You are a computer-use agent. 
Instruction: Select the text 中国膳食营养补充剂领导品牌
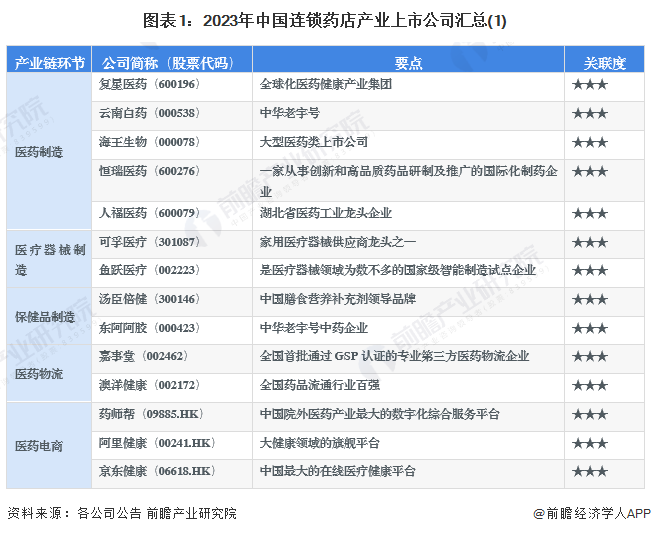[338, 299]
